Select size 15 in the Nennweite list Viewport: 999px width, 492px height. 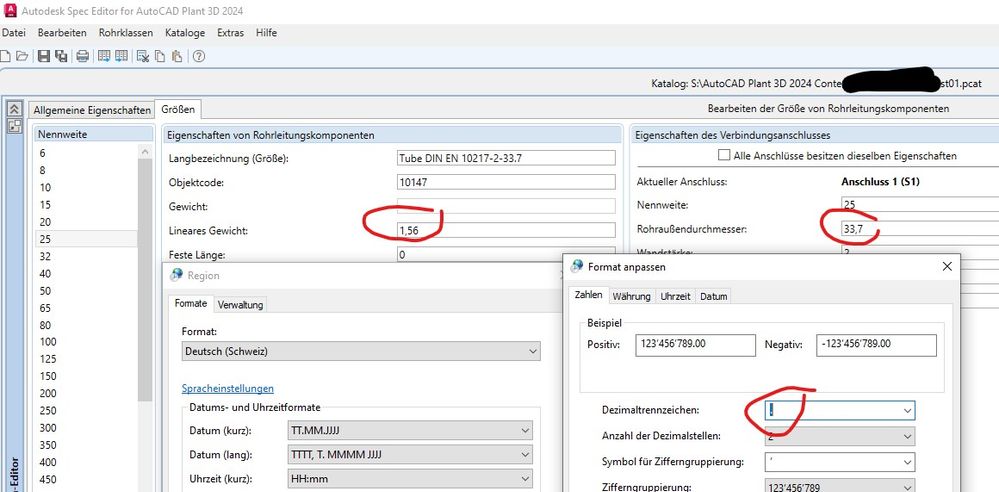click(85, 205)
